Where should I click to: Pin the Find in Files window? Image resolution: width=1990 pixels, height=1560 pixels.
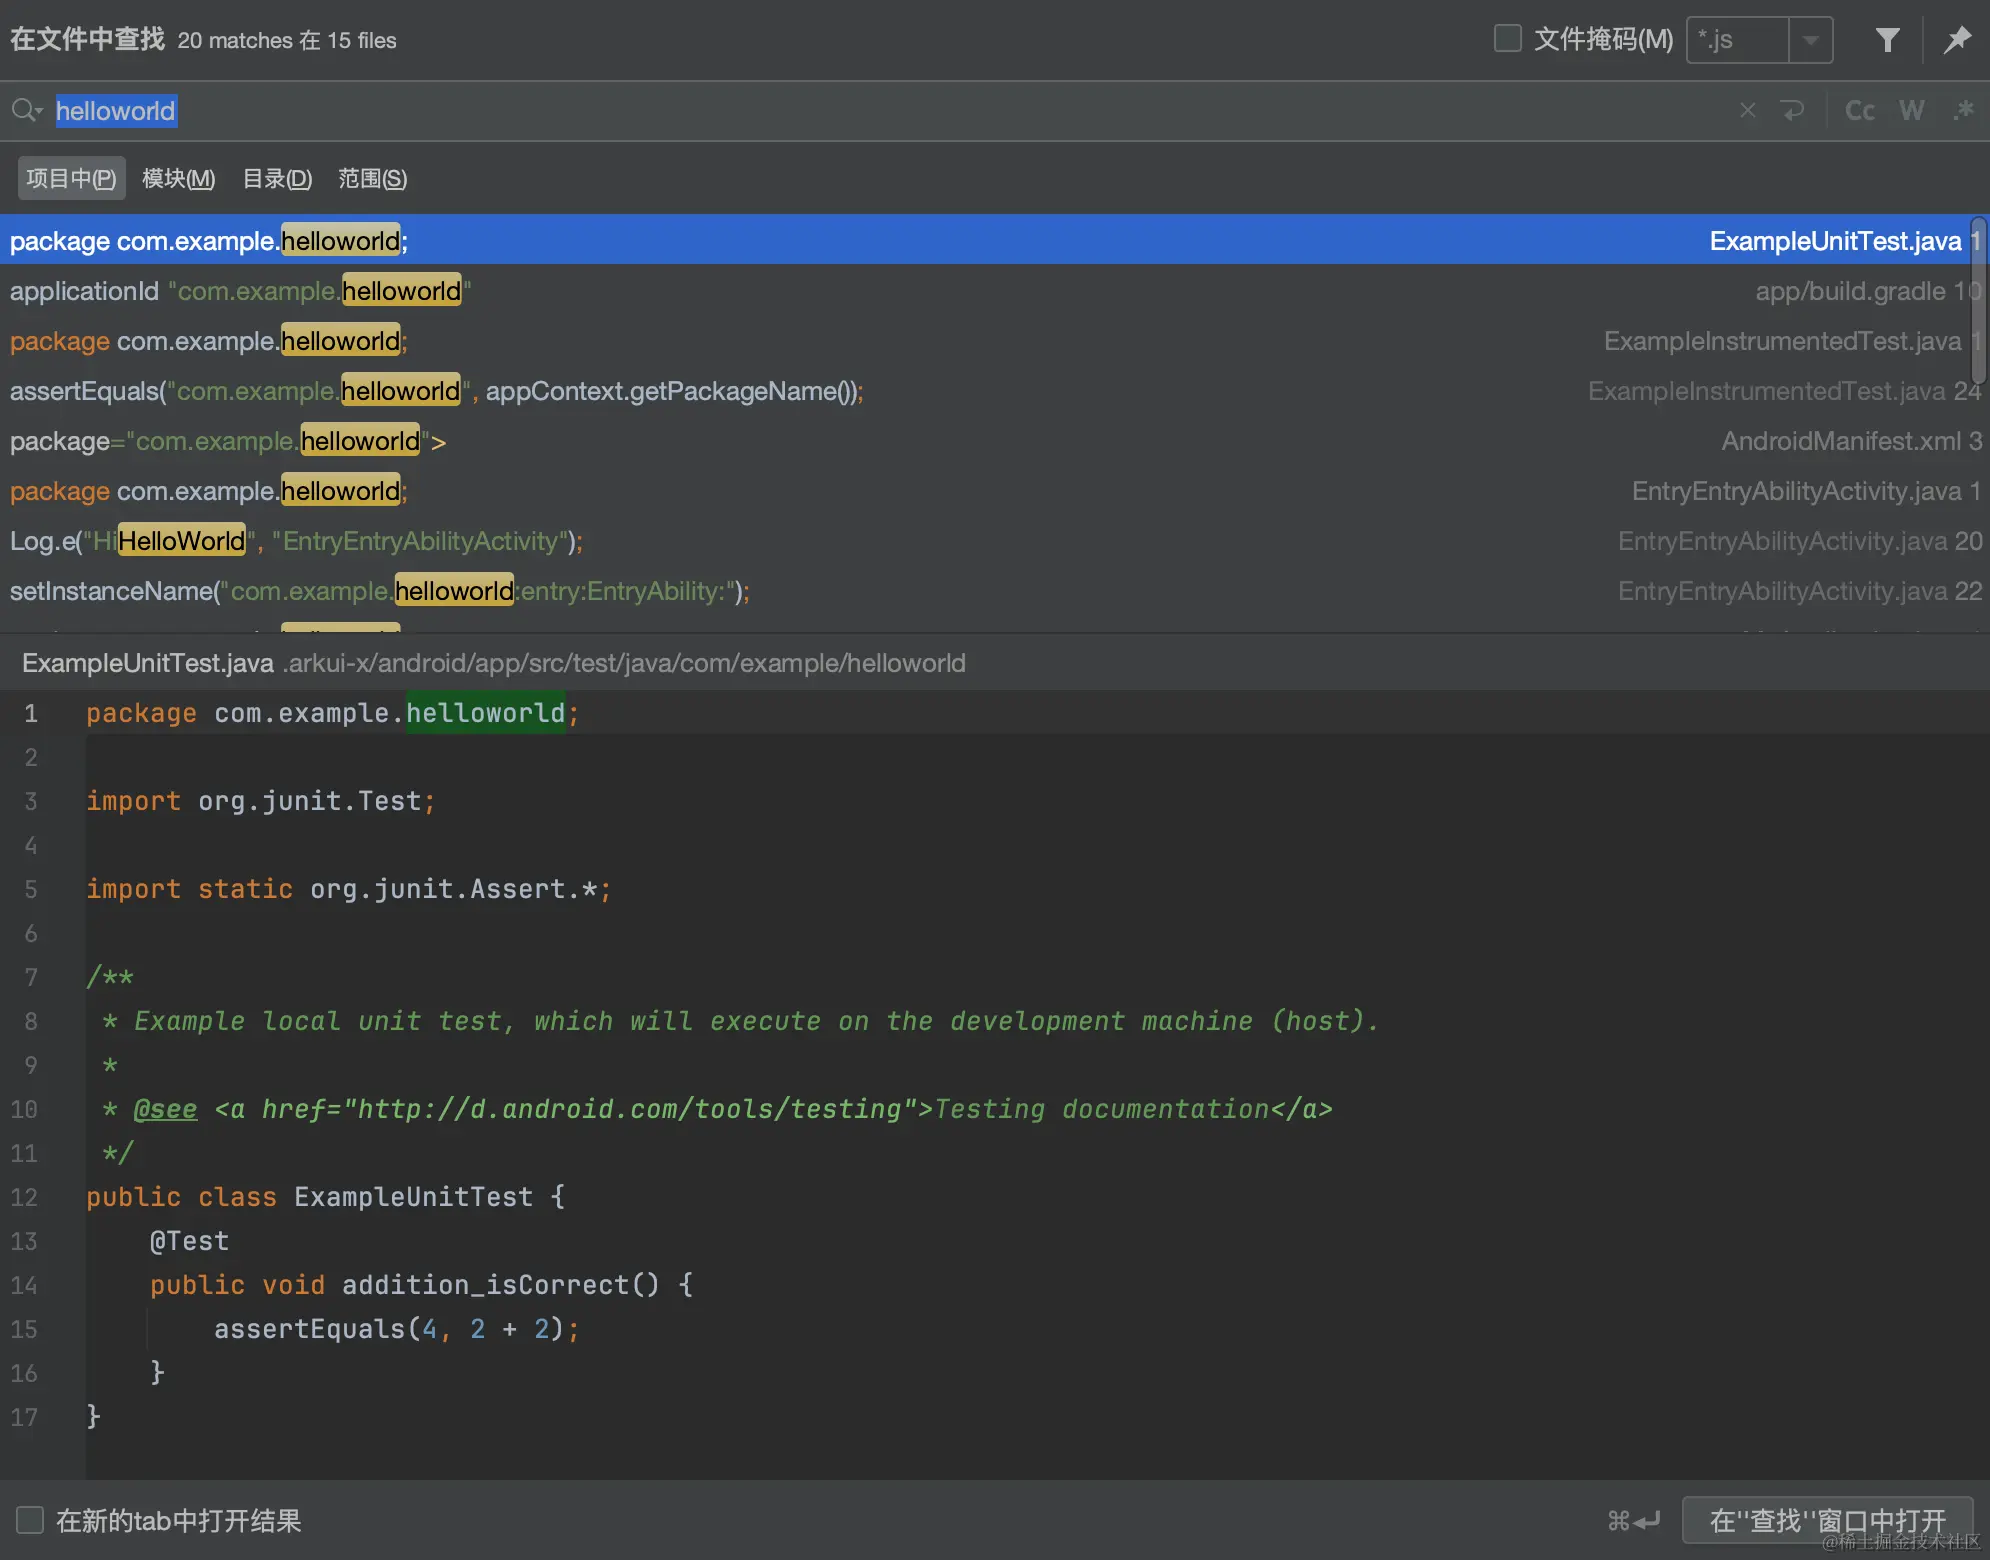(x=1957, y=40)
